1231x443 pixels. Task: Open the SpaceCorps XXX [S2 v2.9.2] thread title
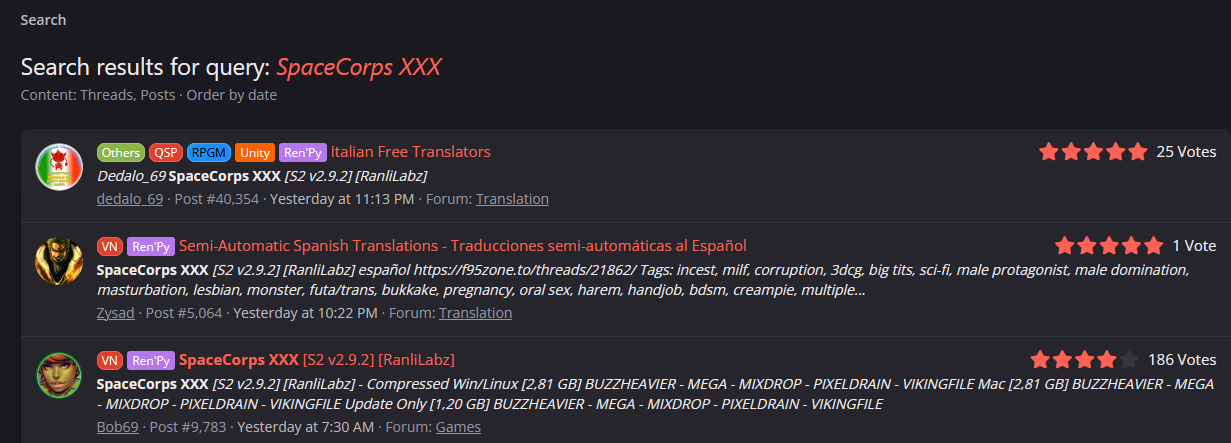317,360
